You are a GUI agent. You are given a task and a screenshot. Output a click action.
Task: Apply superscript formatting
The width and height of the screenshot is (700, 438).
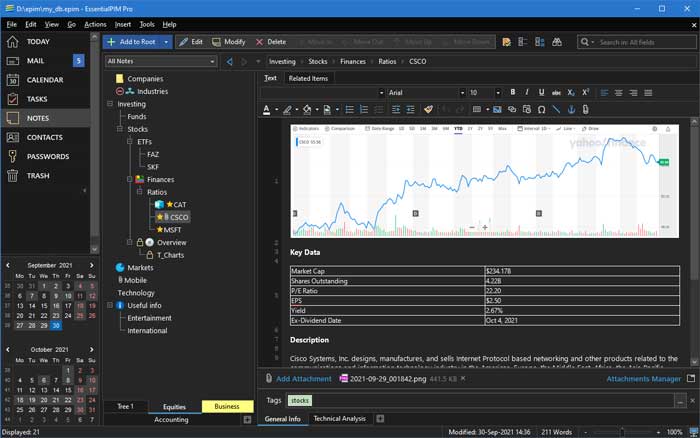click(x=585, y=92)
